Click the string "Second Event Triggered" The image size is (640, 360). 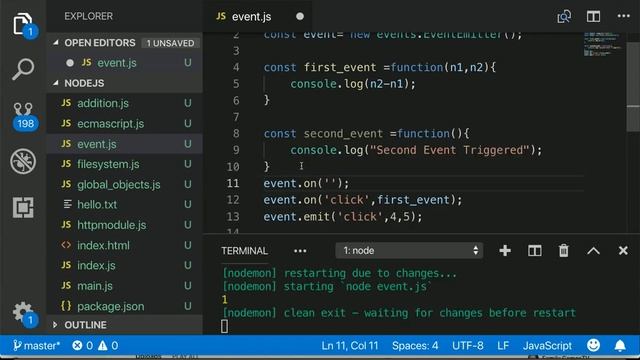pyautogui.click(x=449, y=150)
